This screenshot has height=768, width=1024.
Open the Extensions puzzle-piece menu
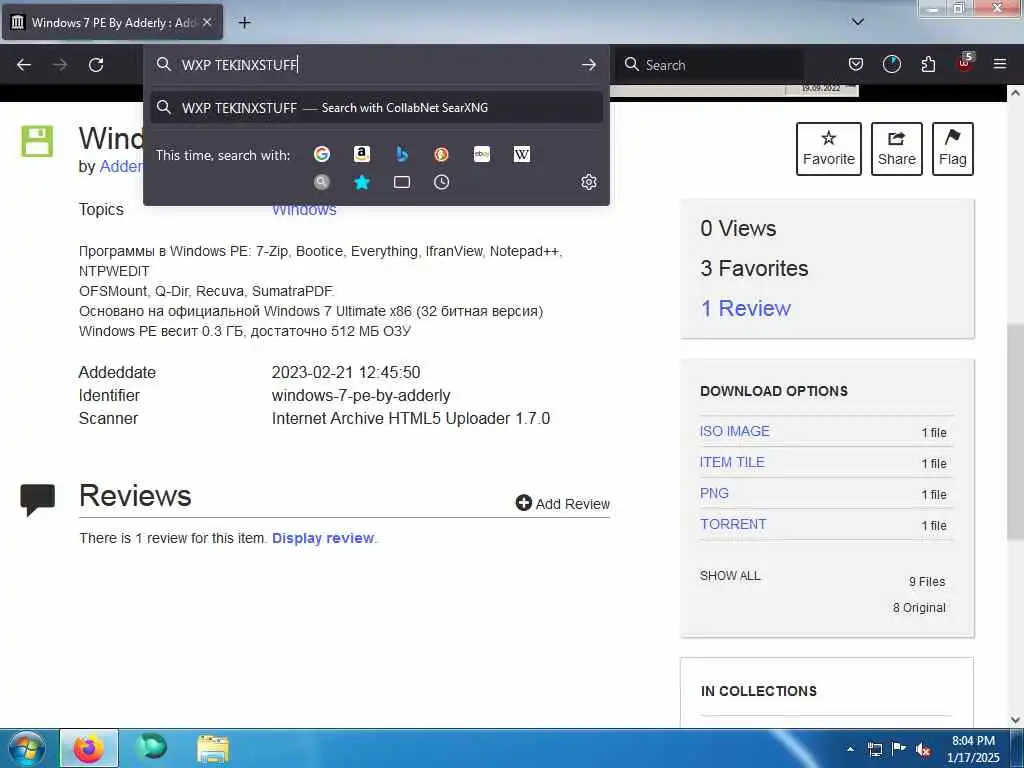[x=928, y=64]
